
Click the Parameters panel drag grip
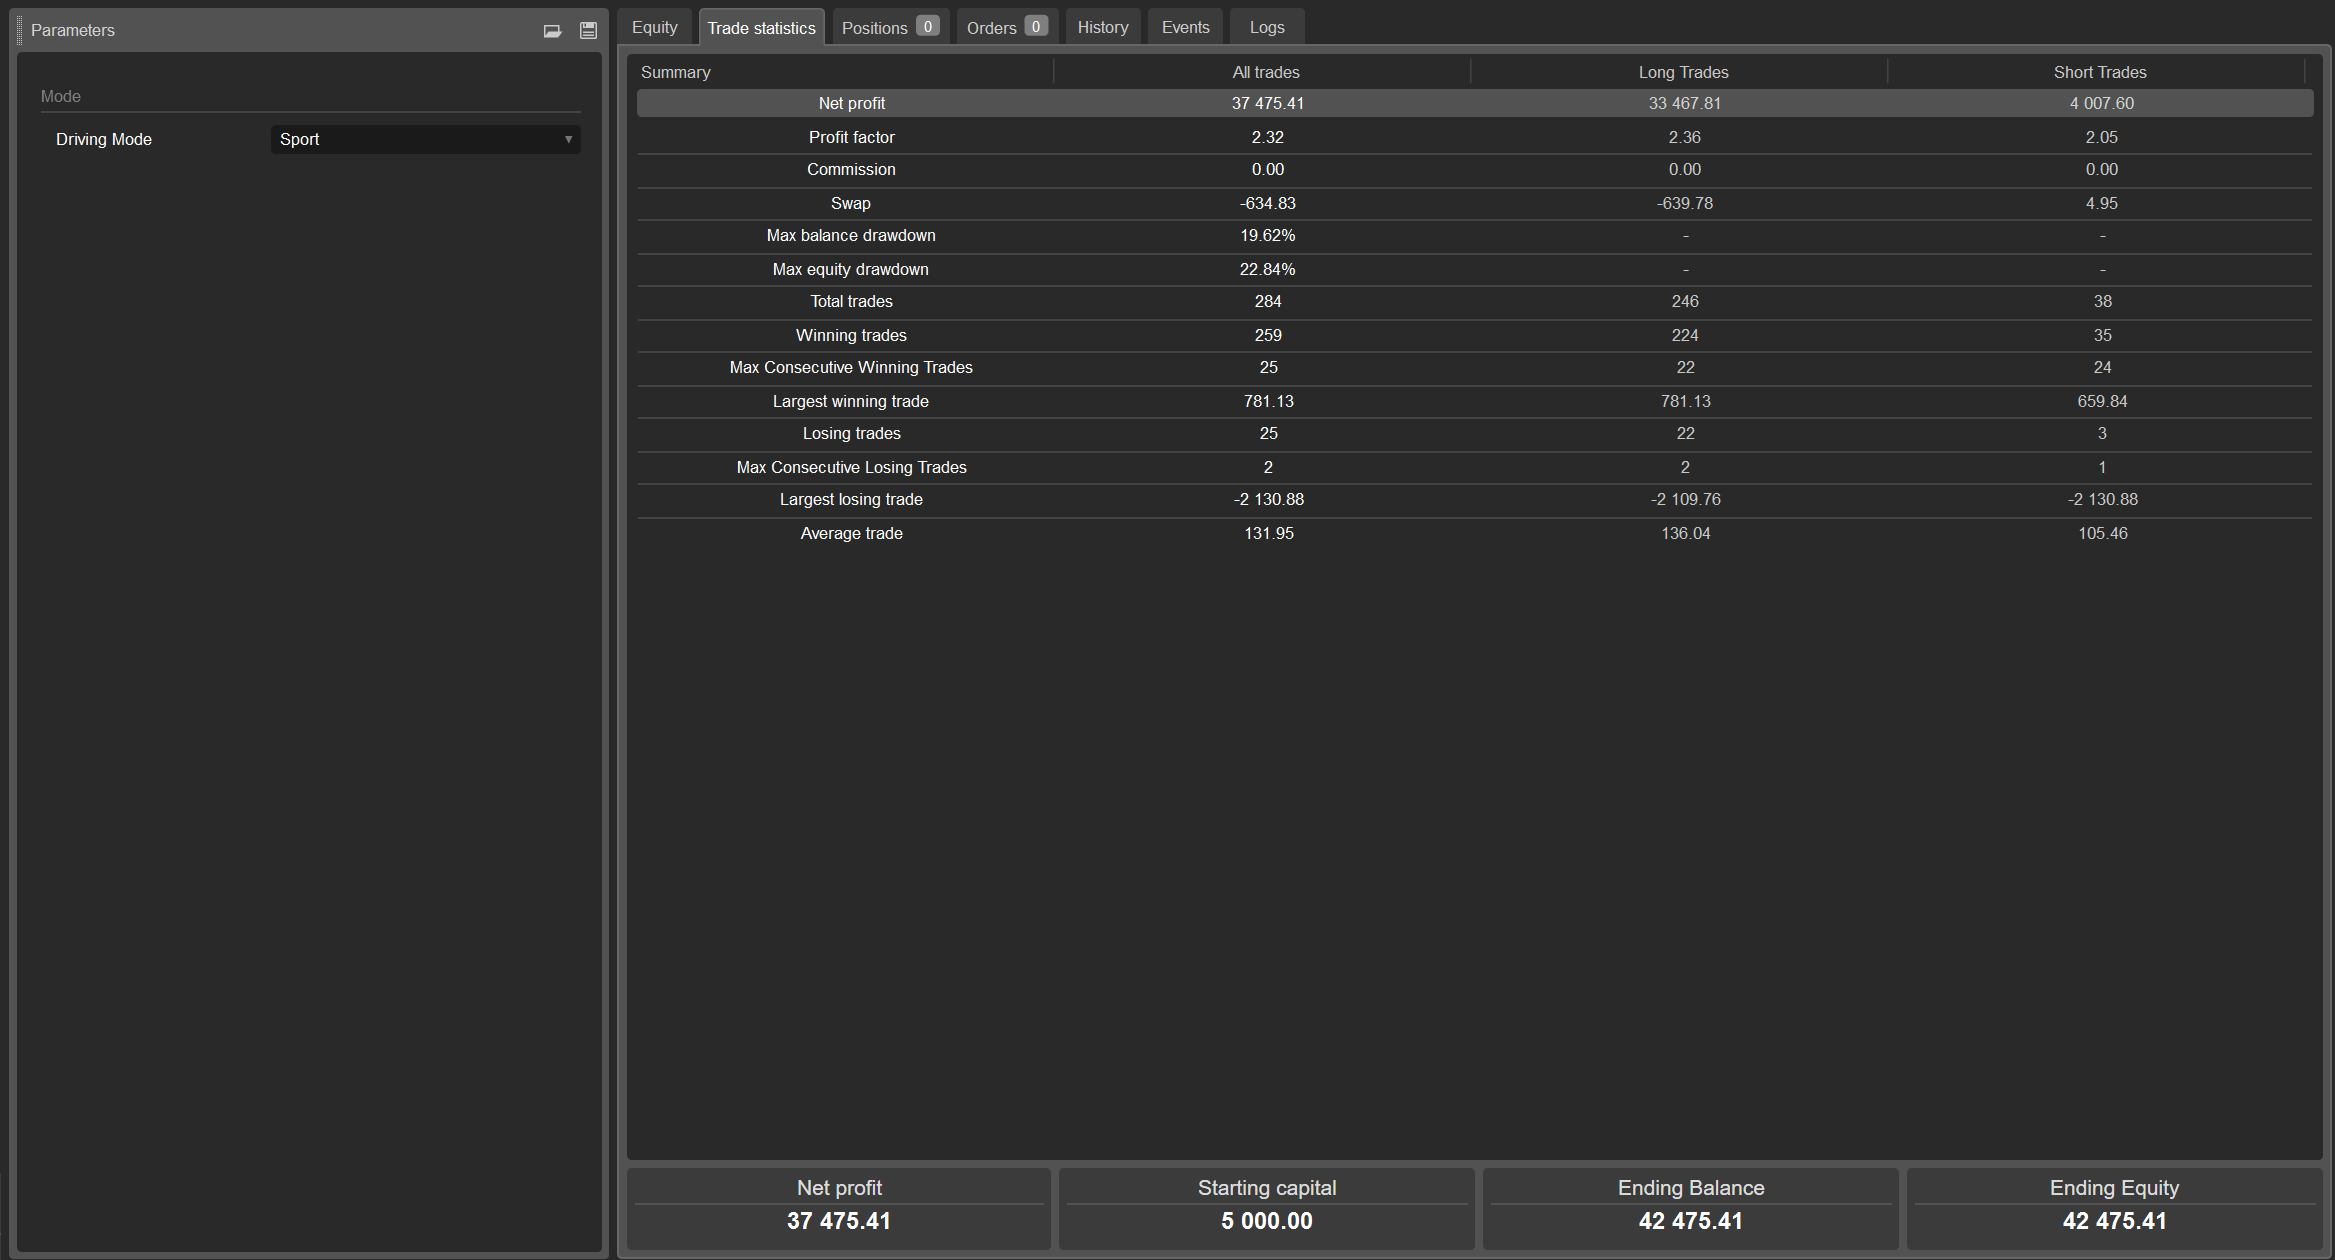[x=20, y=30]
